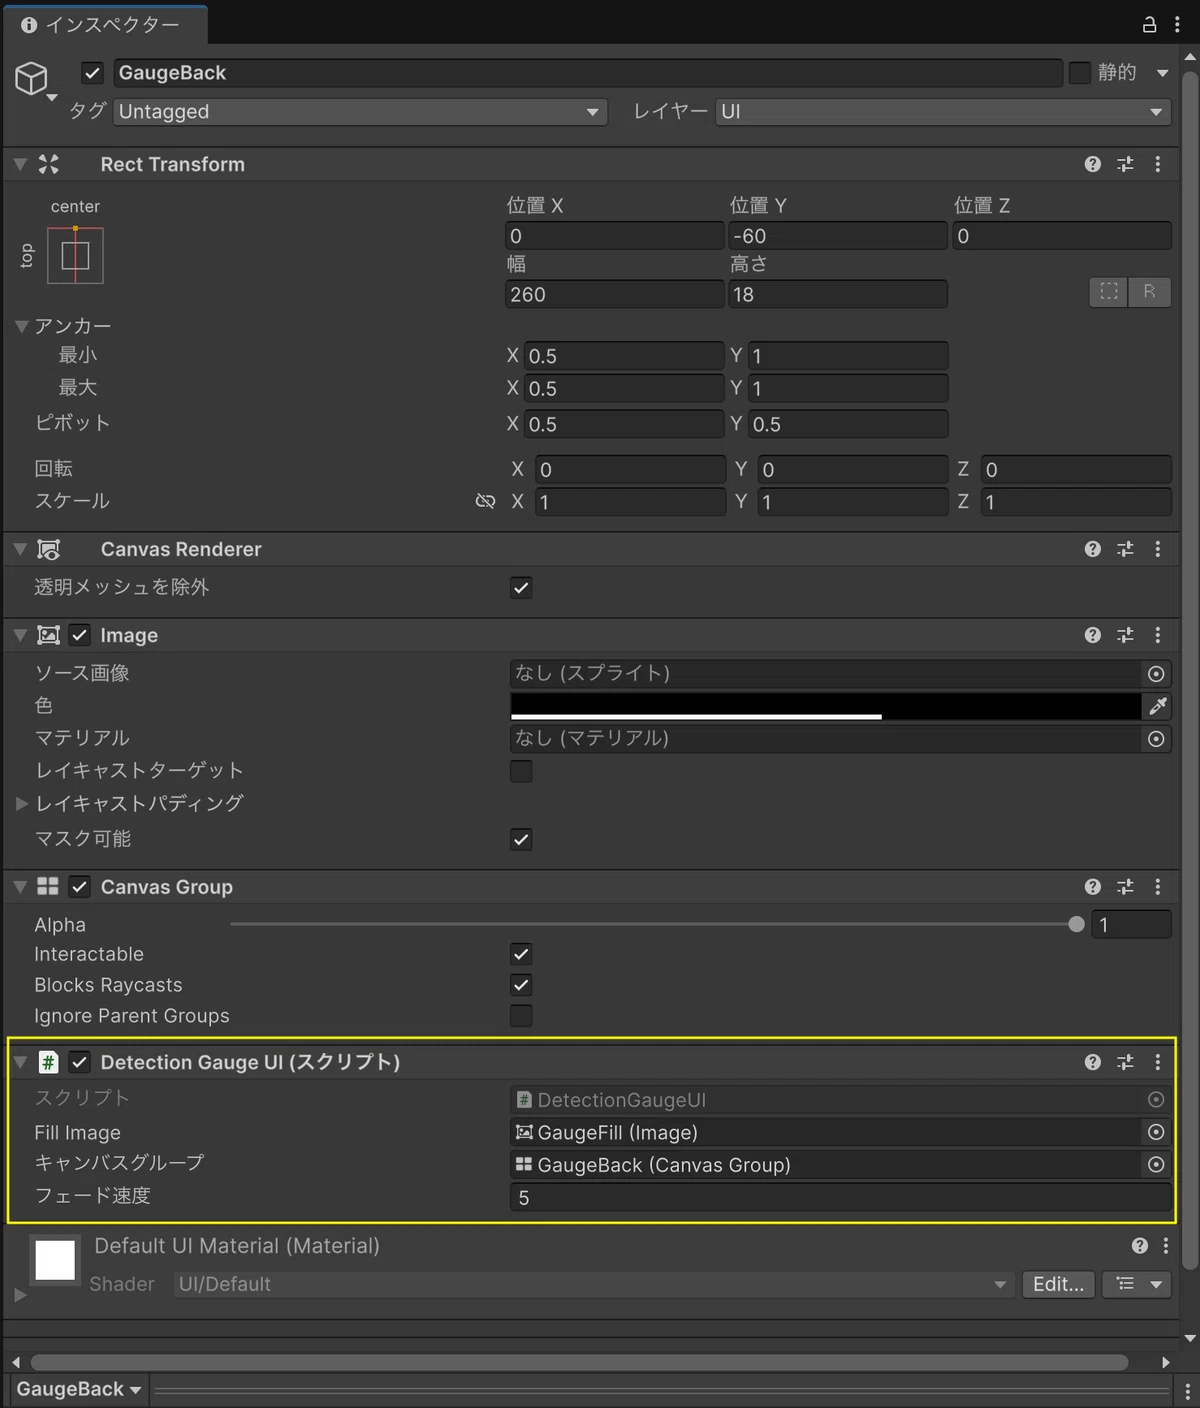Open the レイヤー UI dropdown

coord(943,112)
